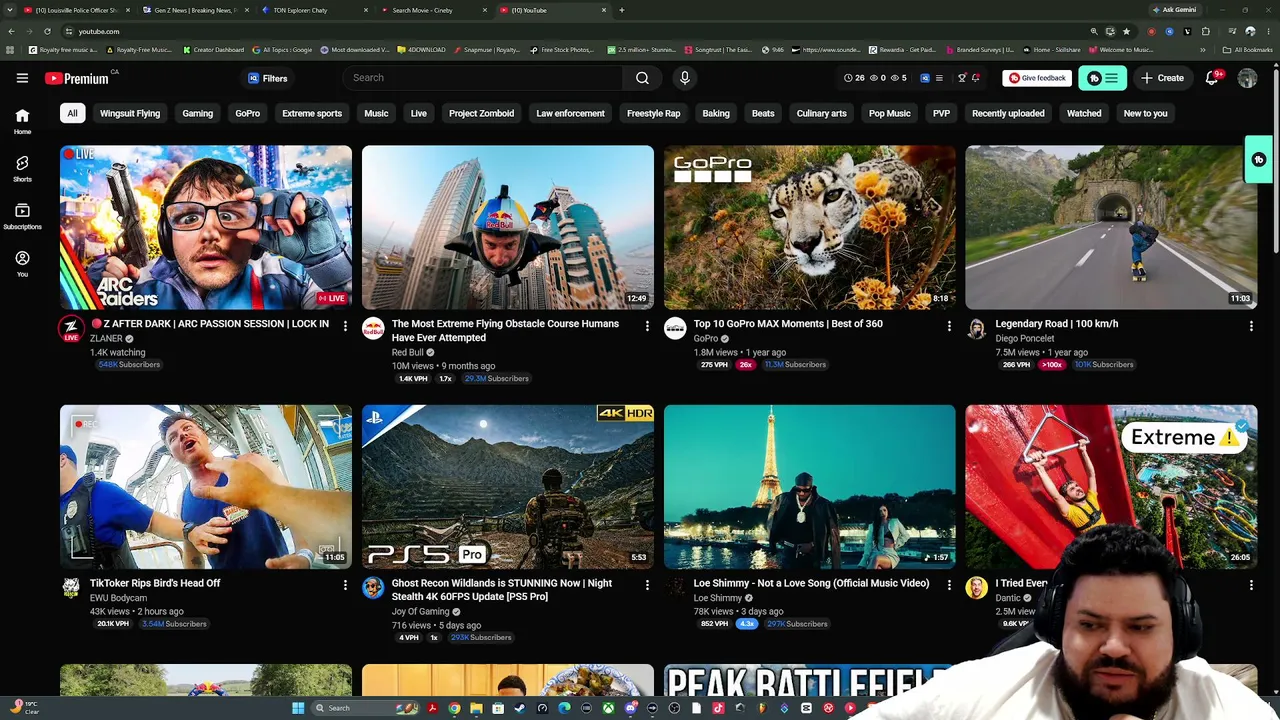The width and height of the screenshot is (1280, 720).
Task: Go to the YouTube Premium logo home
Action: tap(77, 78)
